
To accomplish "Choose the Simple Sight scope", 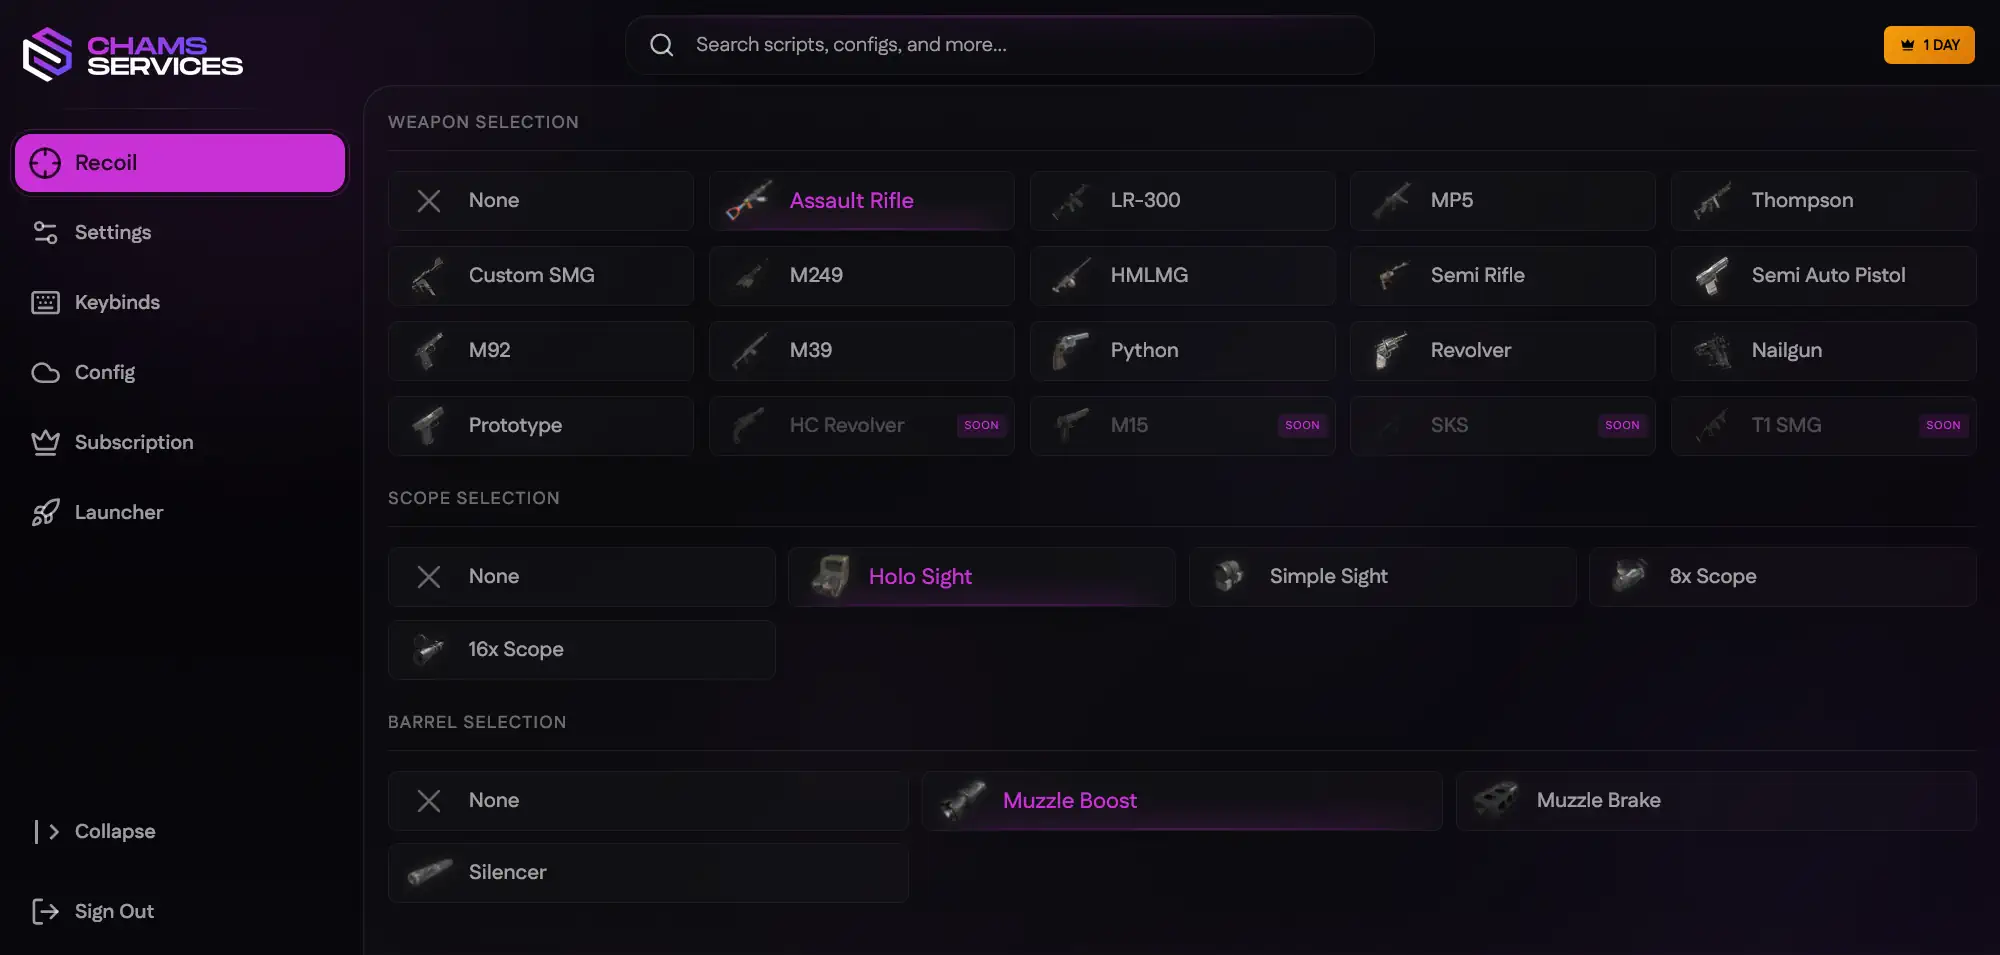I will click(1382, 577).
